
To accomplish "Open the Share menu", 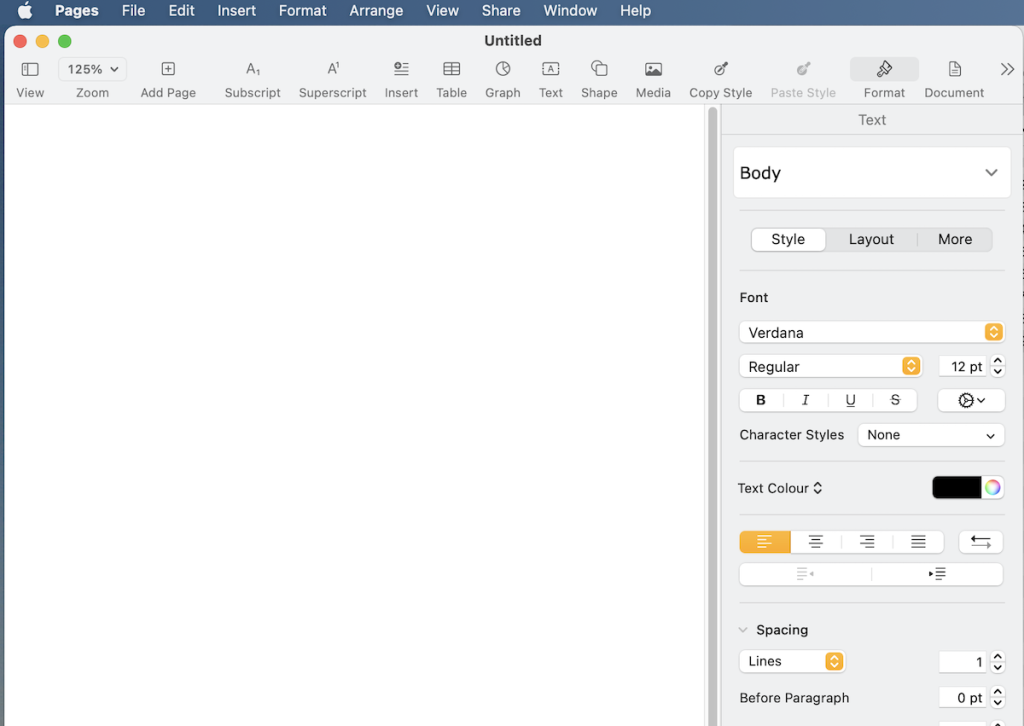I will pos(501,10).
